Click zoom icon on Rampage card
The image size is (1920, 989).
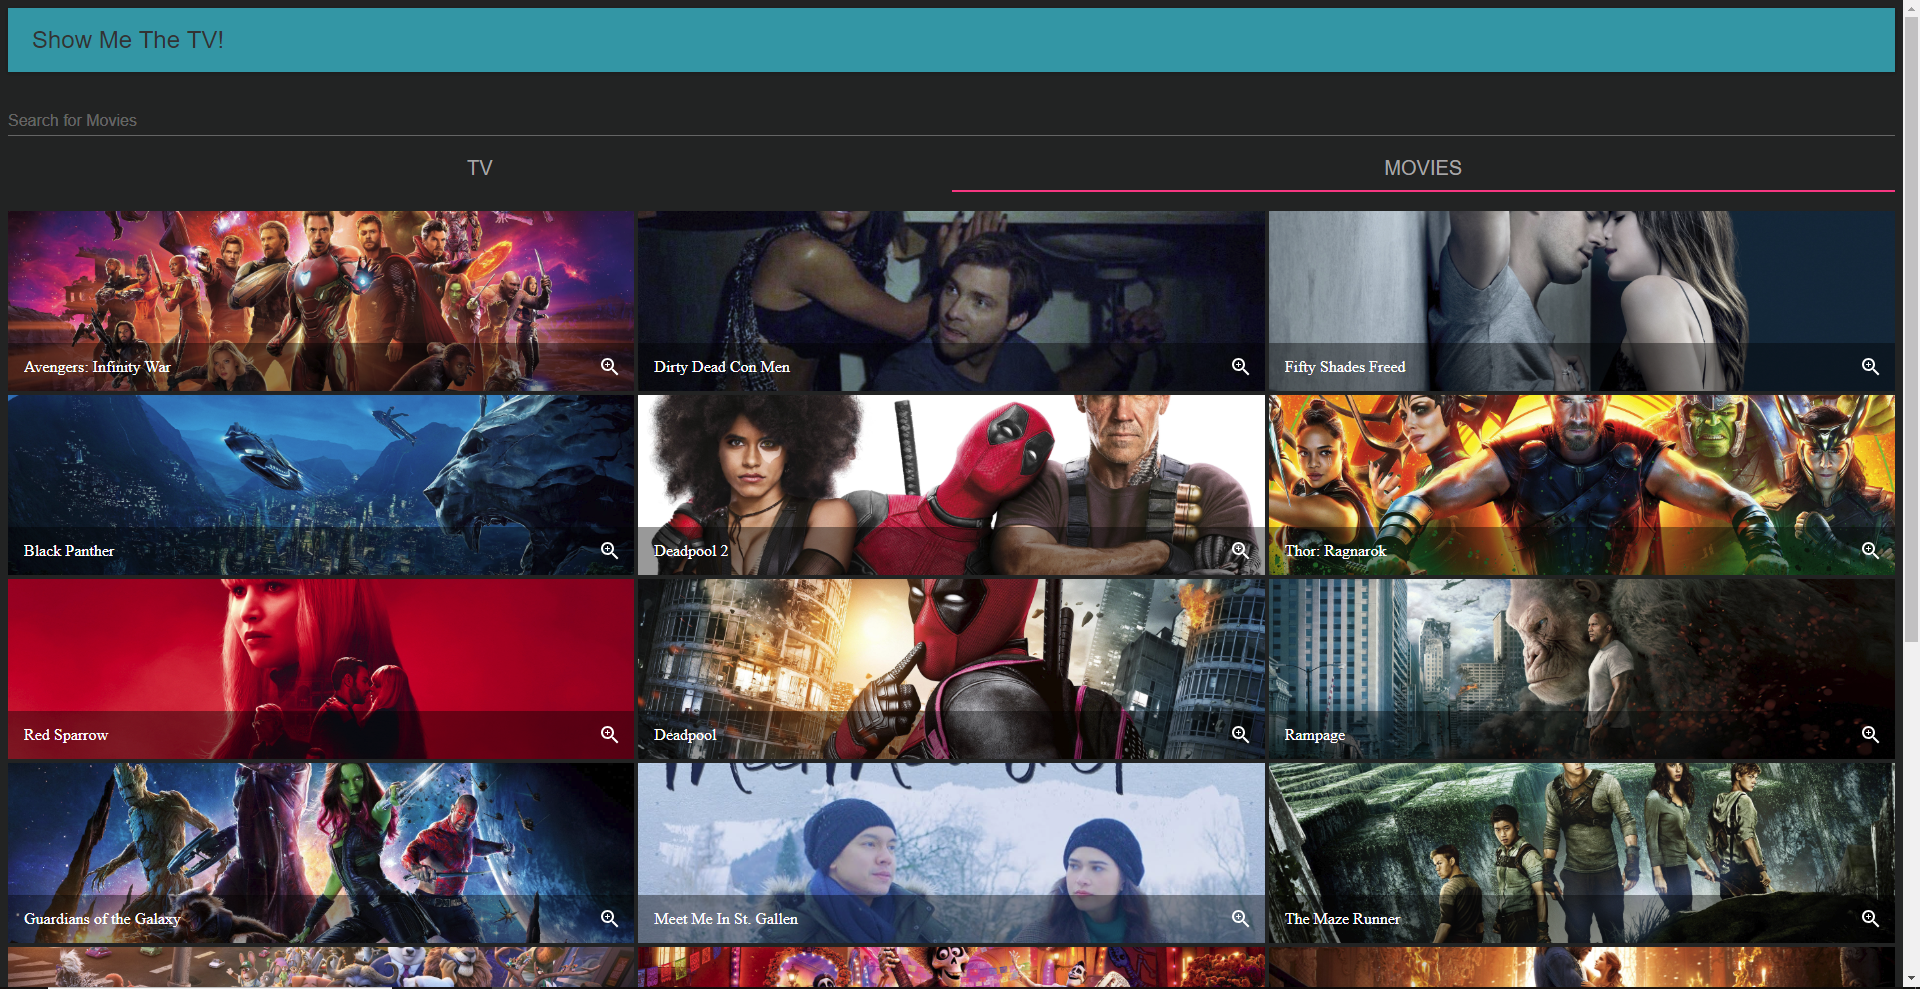[x=1870, y=735]
